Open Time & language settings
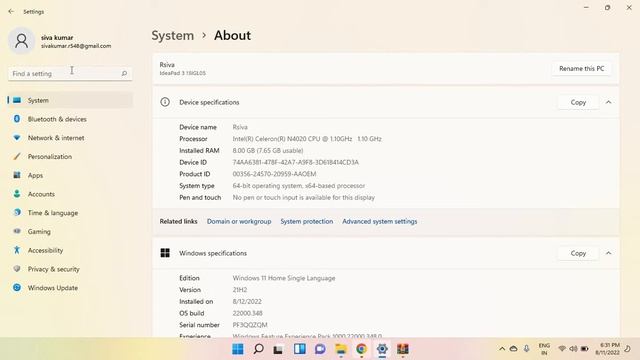This screenshot has height=360, width=640. [x=70, y=213]
